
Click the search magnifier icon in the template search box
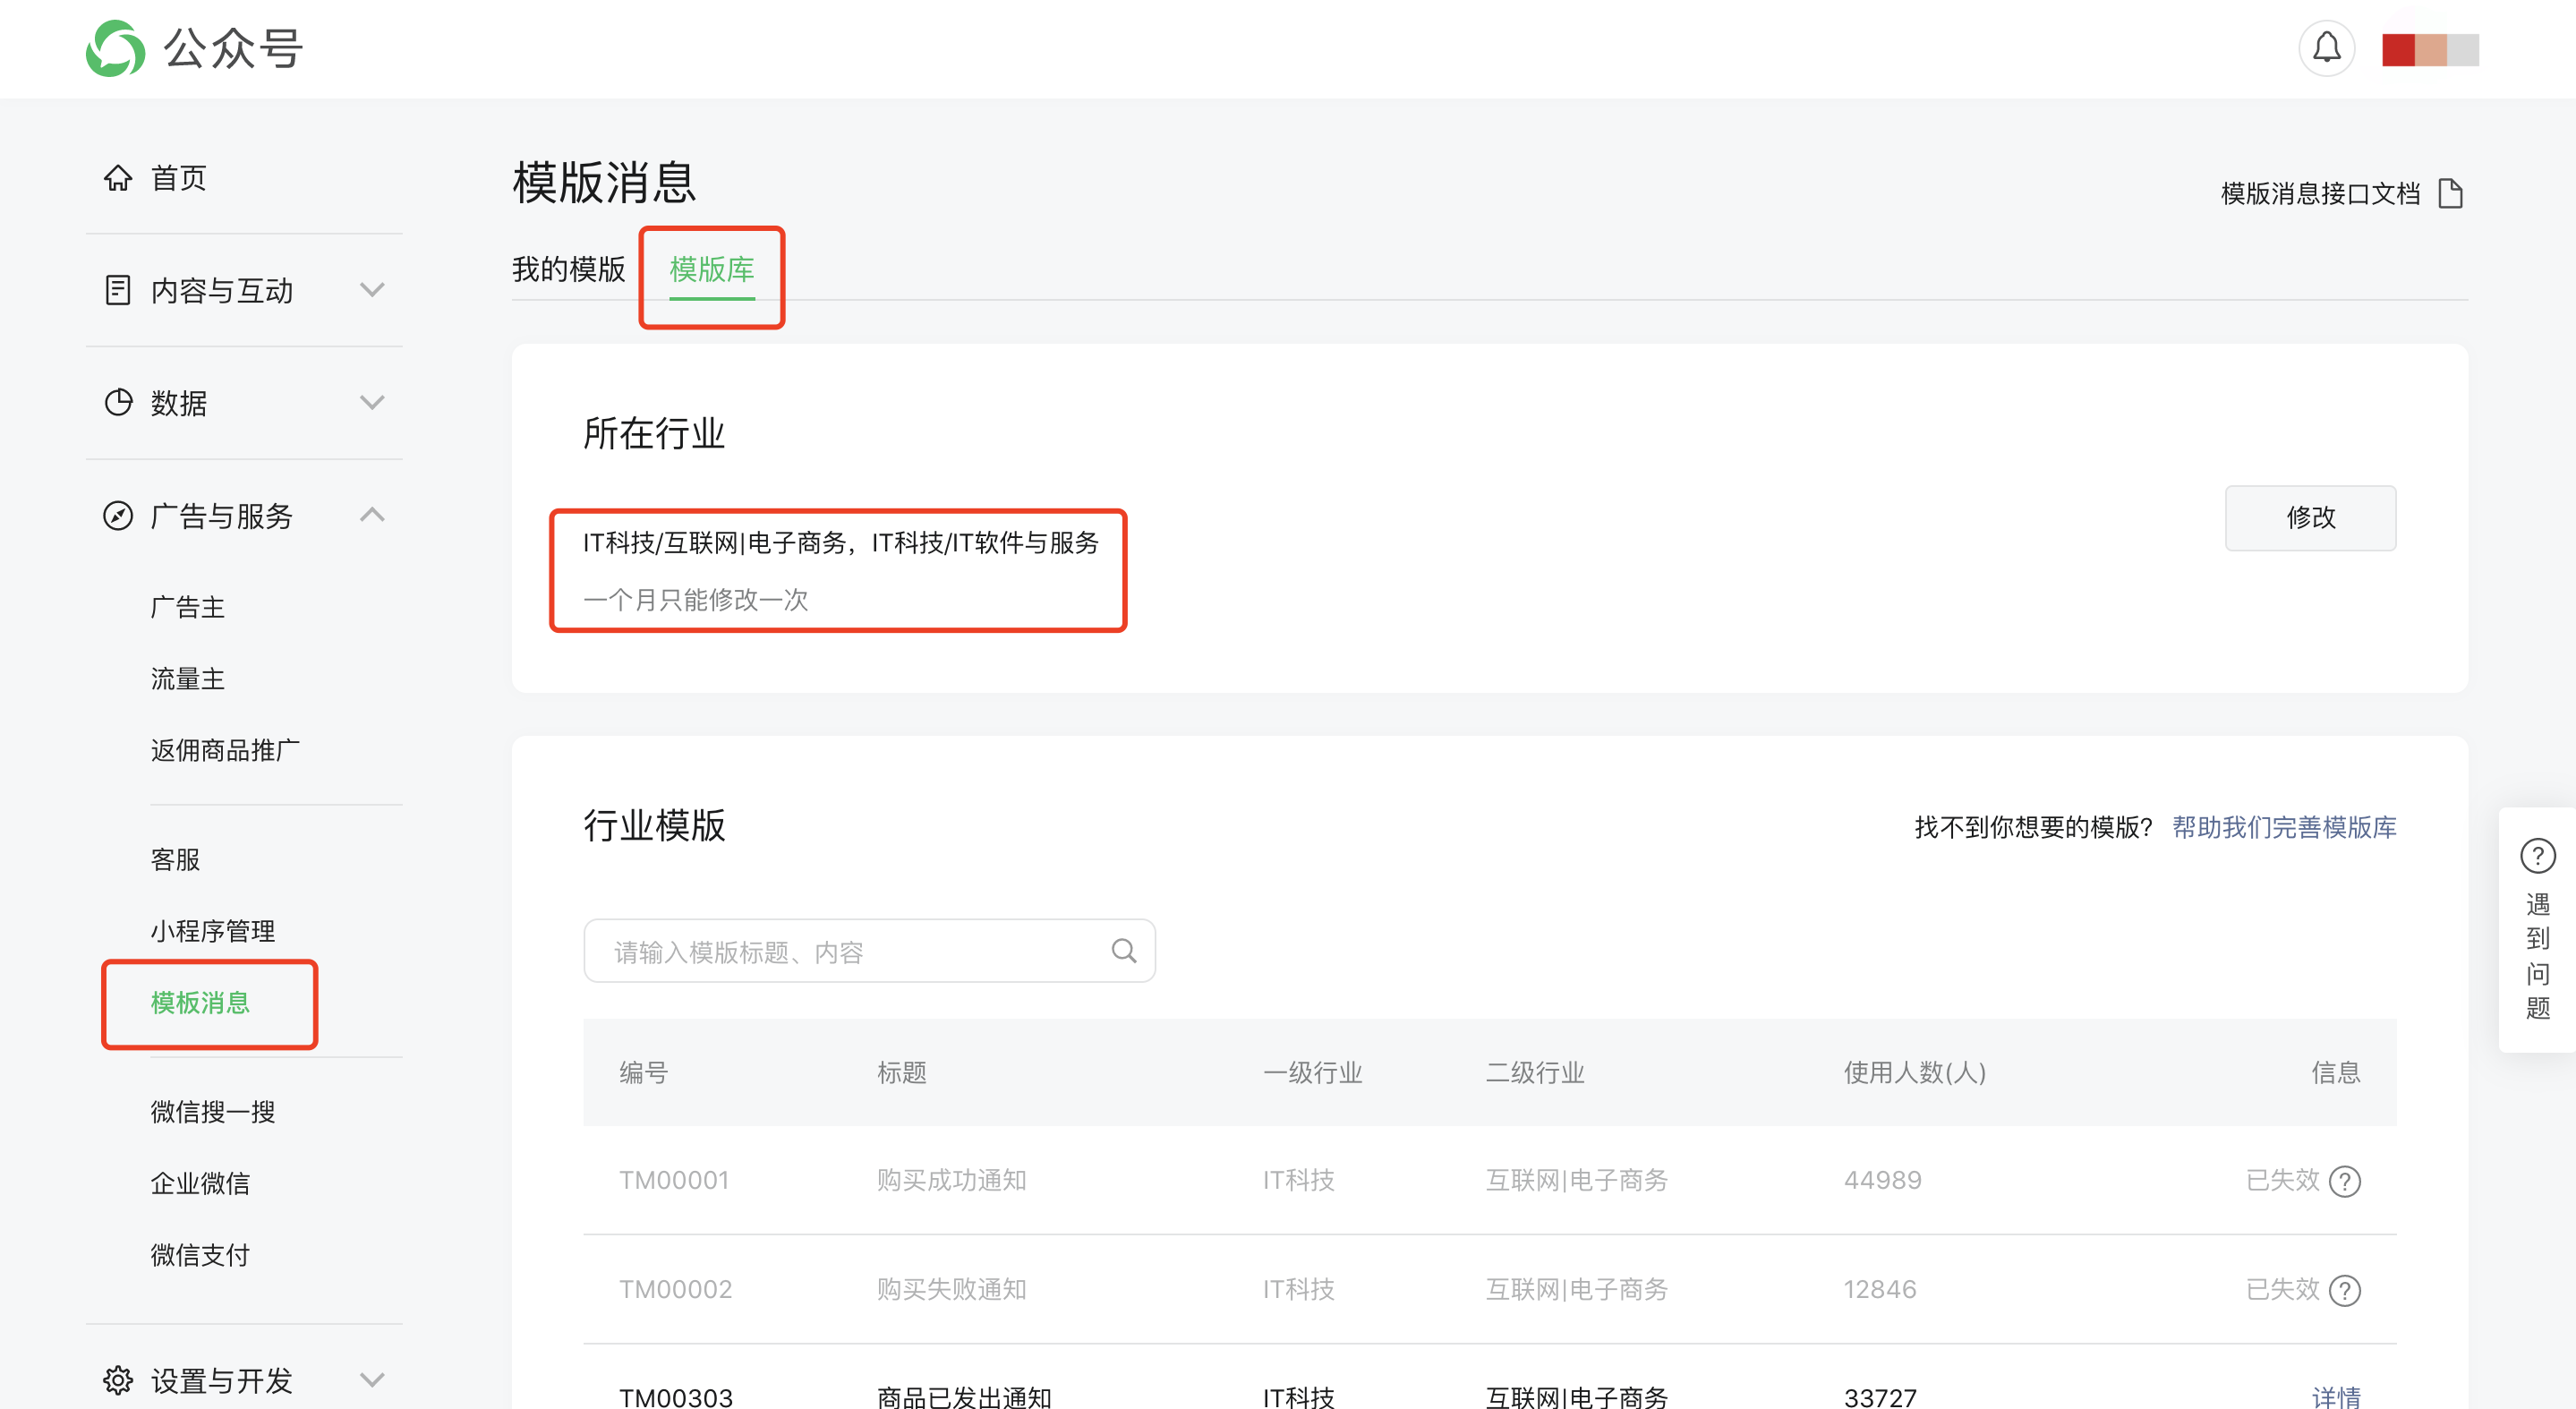pyautogui.click(x=1123, y=950)
